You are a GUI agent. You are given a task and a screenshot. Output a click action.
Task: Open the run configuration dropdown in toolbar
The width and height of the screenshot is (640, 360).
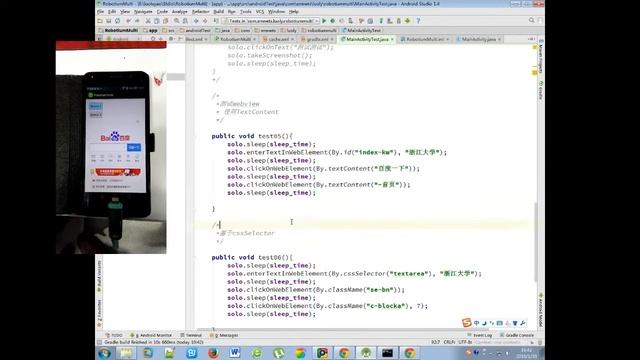271,21
